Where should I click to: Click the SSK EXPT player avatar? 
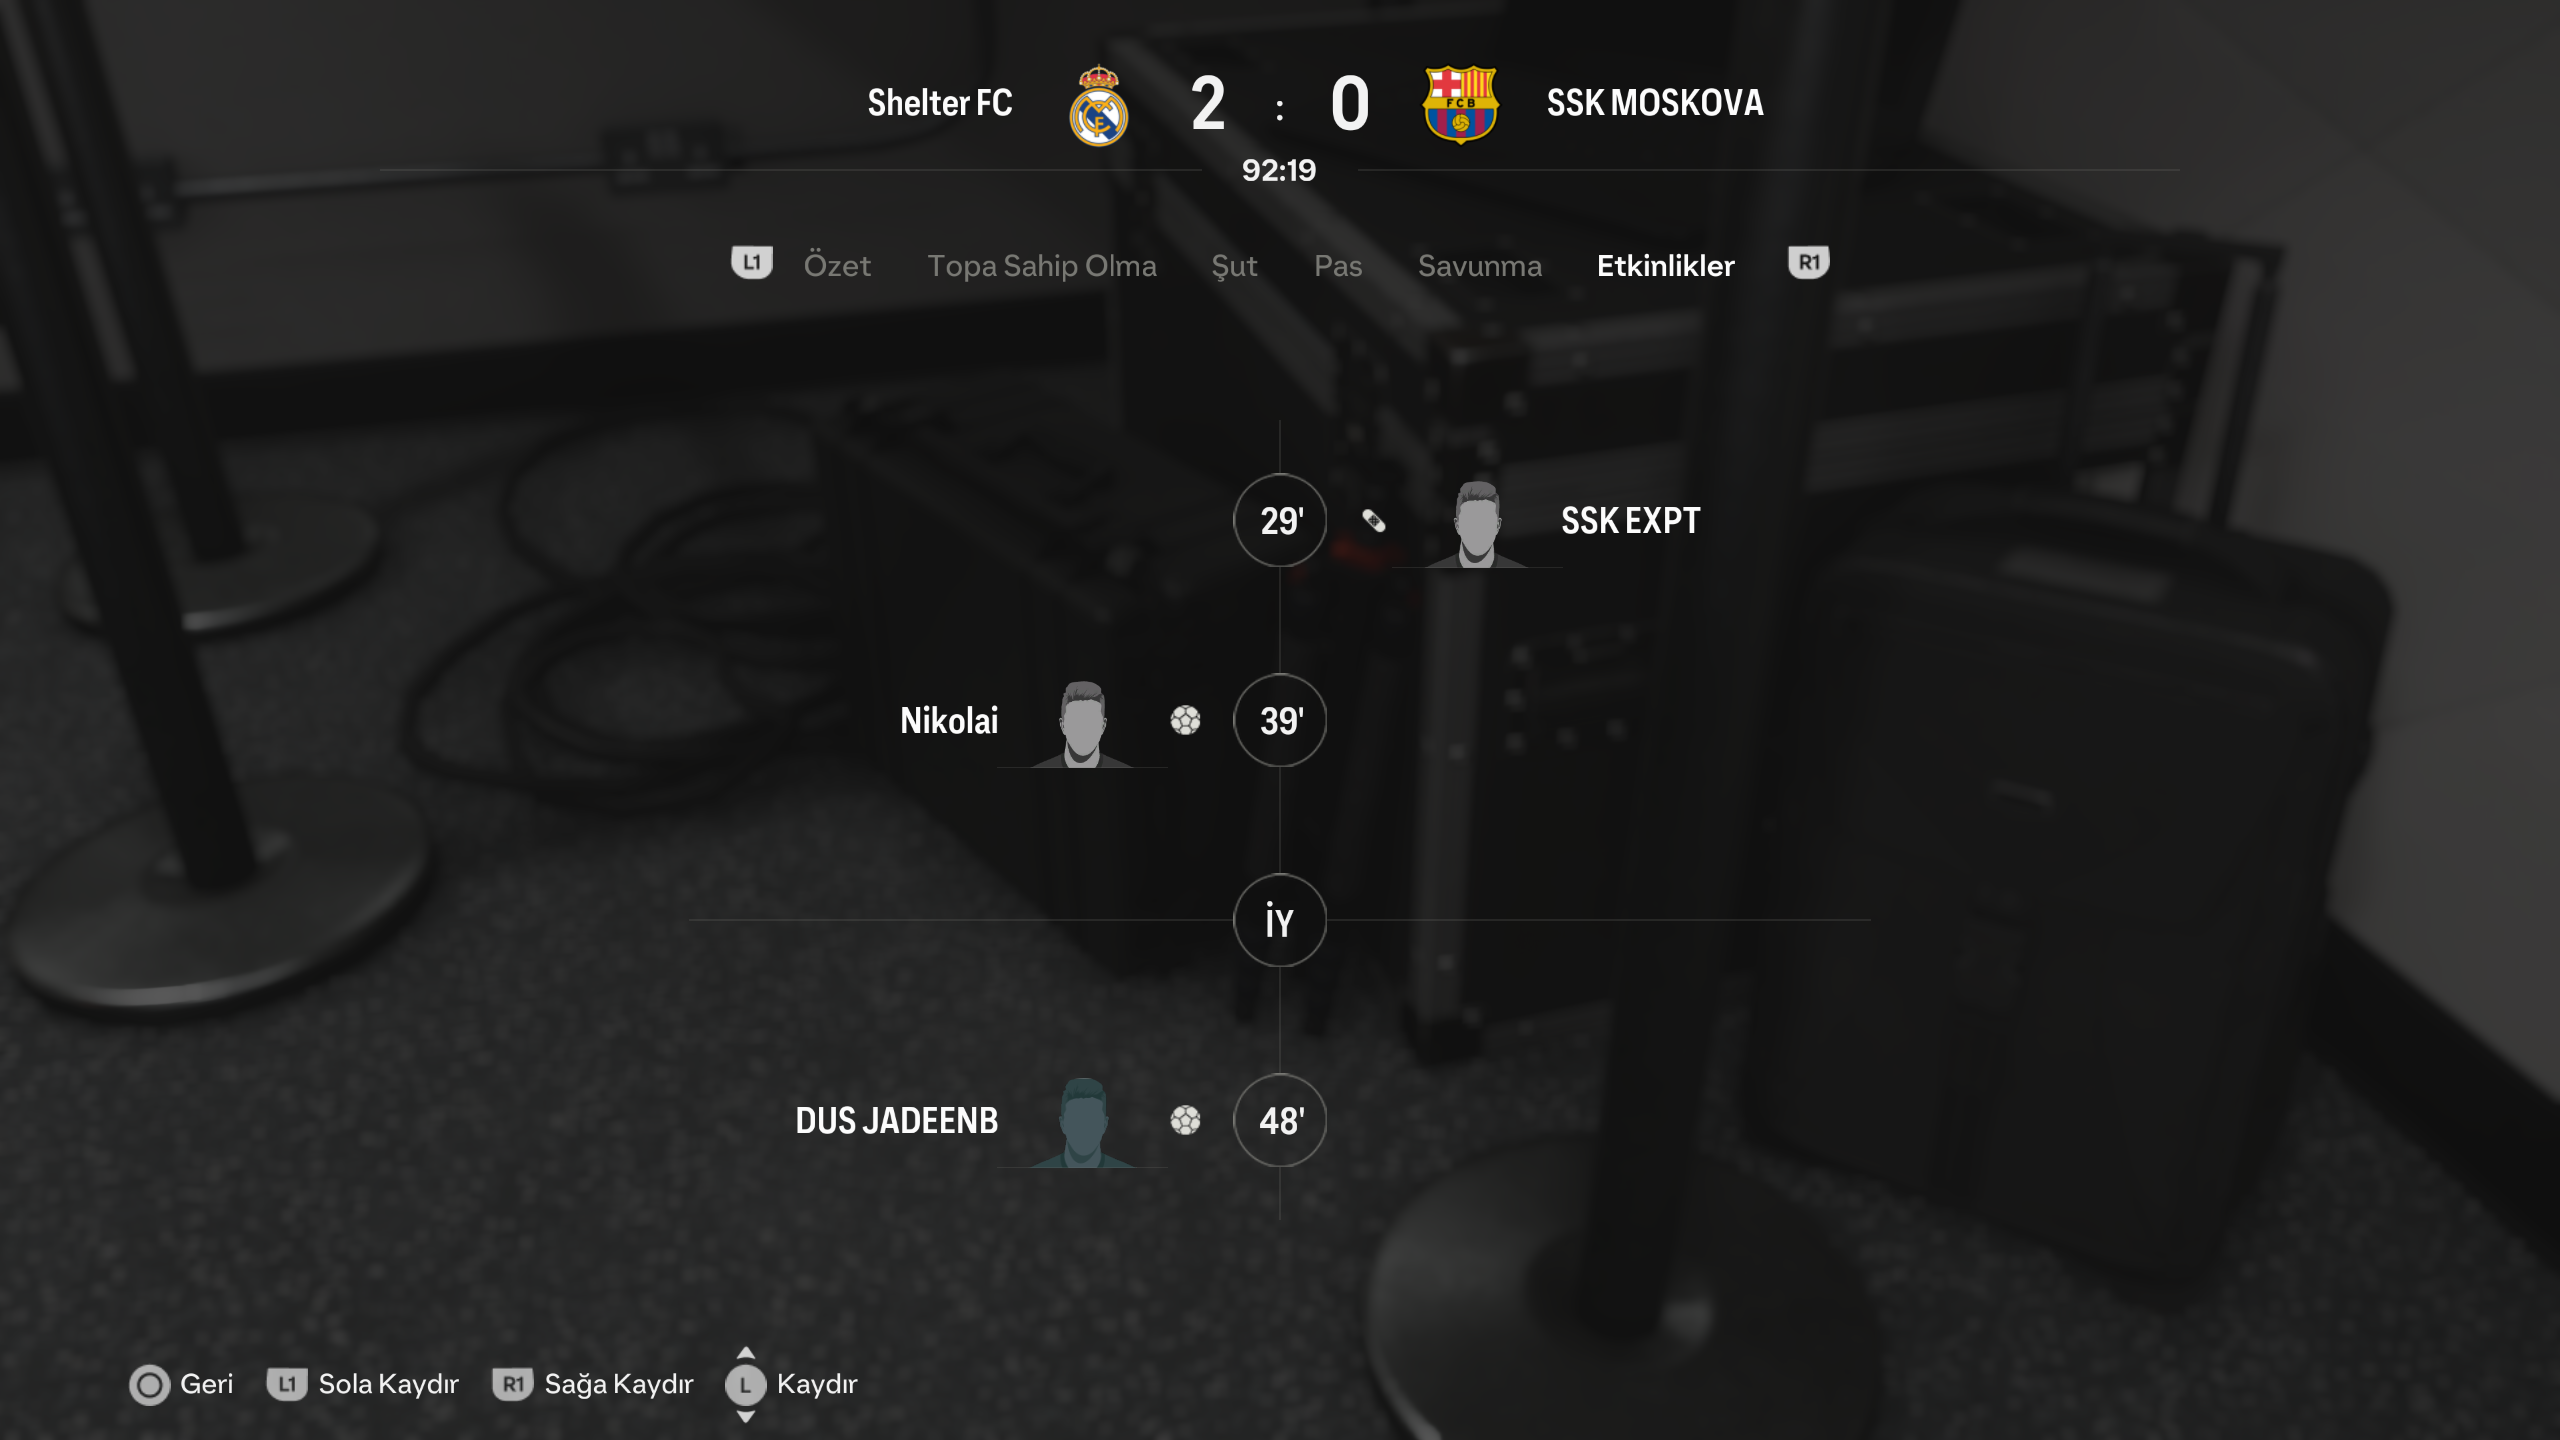click(1477, 523)
